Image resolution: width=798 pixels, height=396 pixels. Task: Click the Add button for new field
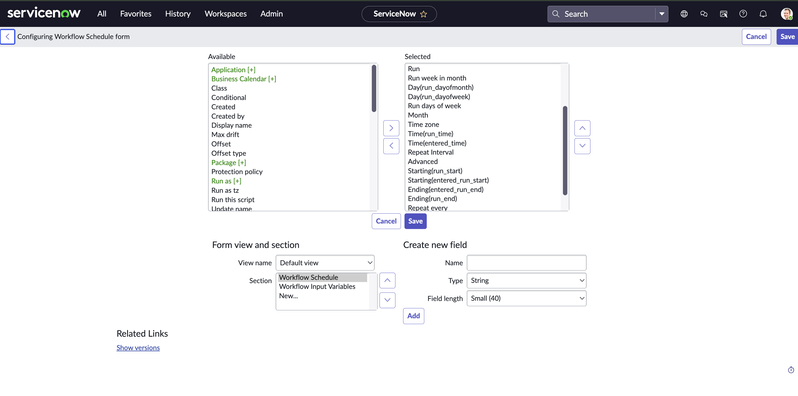(414, 316)
